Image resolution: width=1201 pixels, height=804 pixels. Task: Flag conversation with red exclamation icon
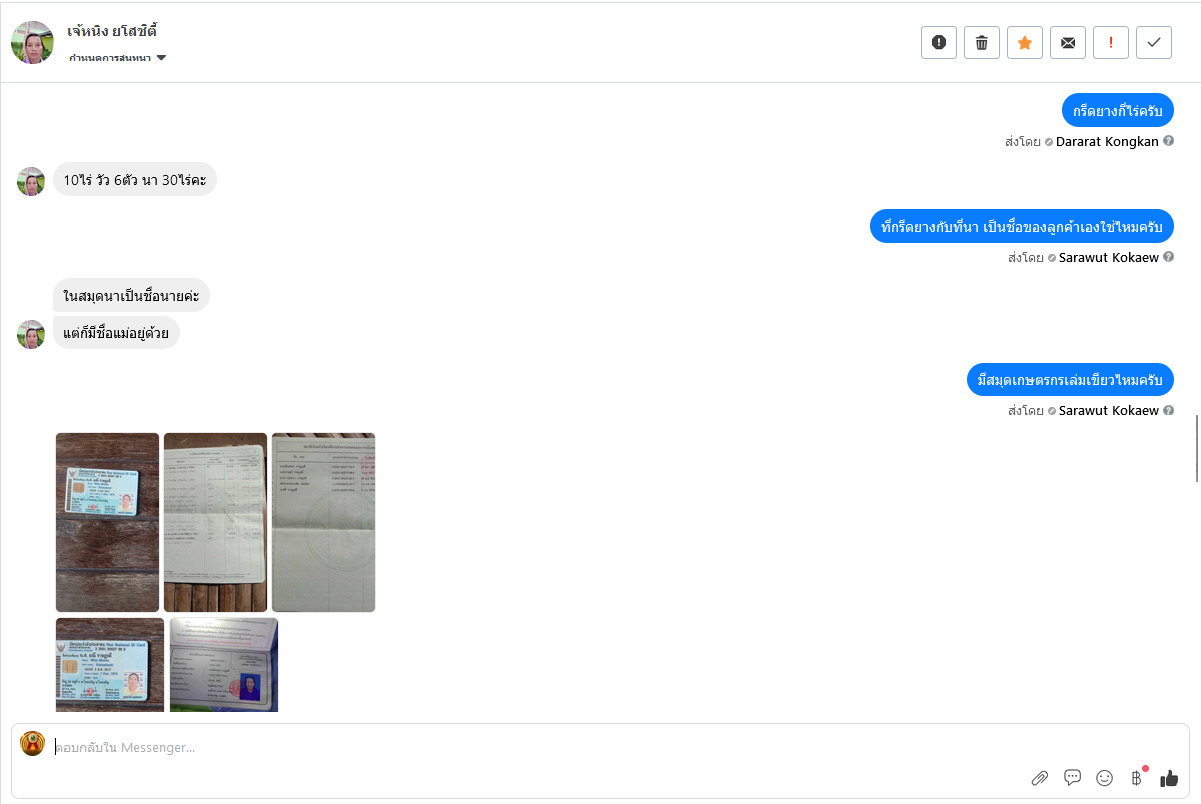(x=1111, y=42)
